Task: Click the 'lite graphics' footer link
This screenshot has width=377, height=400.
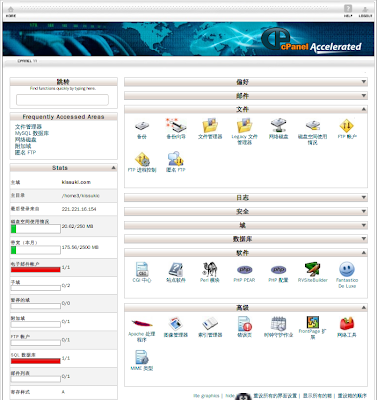Action: pos(206,396)
